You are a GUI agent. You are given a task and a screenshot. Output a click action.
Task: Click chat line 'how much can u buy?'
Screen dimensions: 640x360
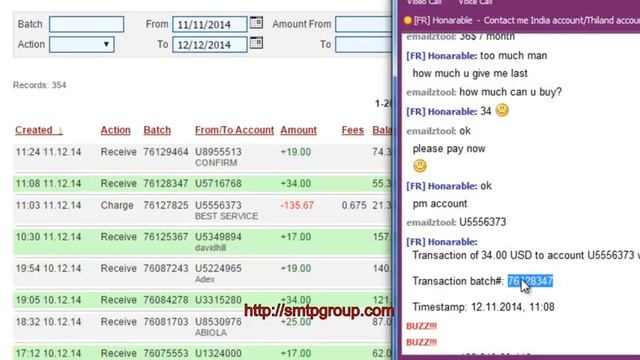pos(510,92)
